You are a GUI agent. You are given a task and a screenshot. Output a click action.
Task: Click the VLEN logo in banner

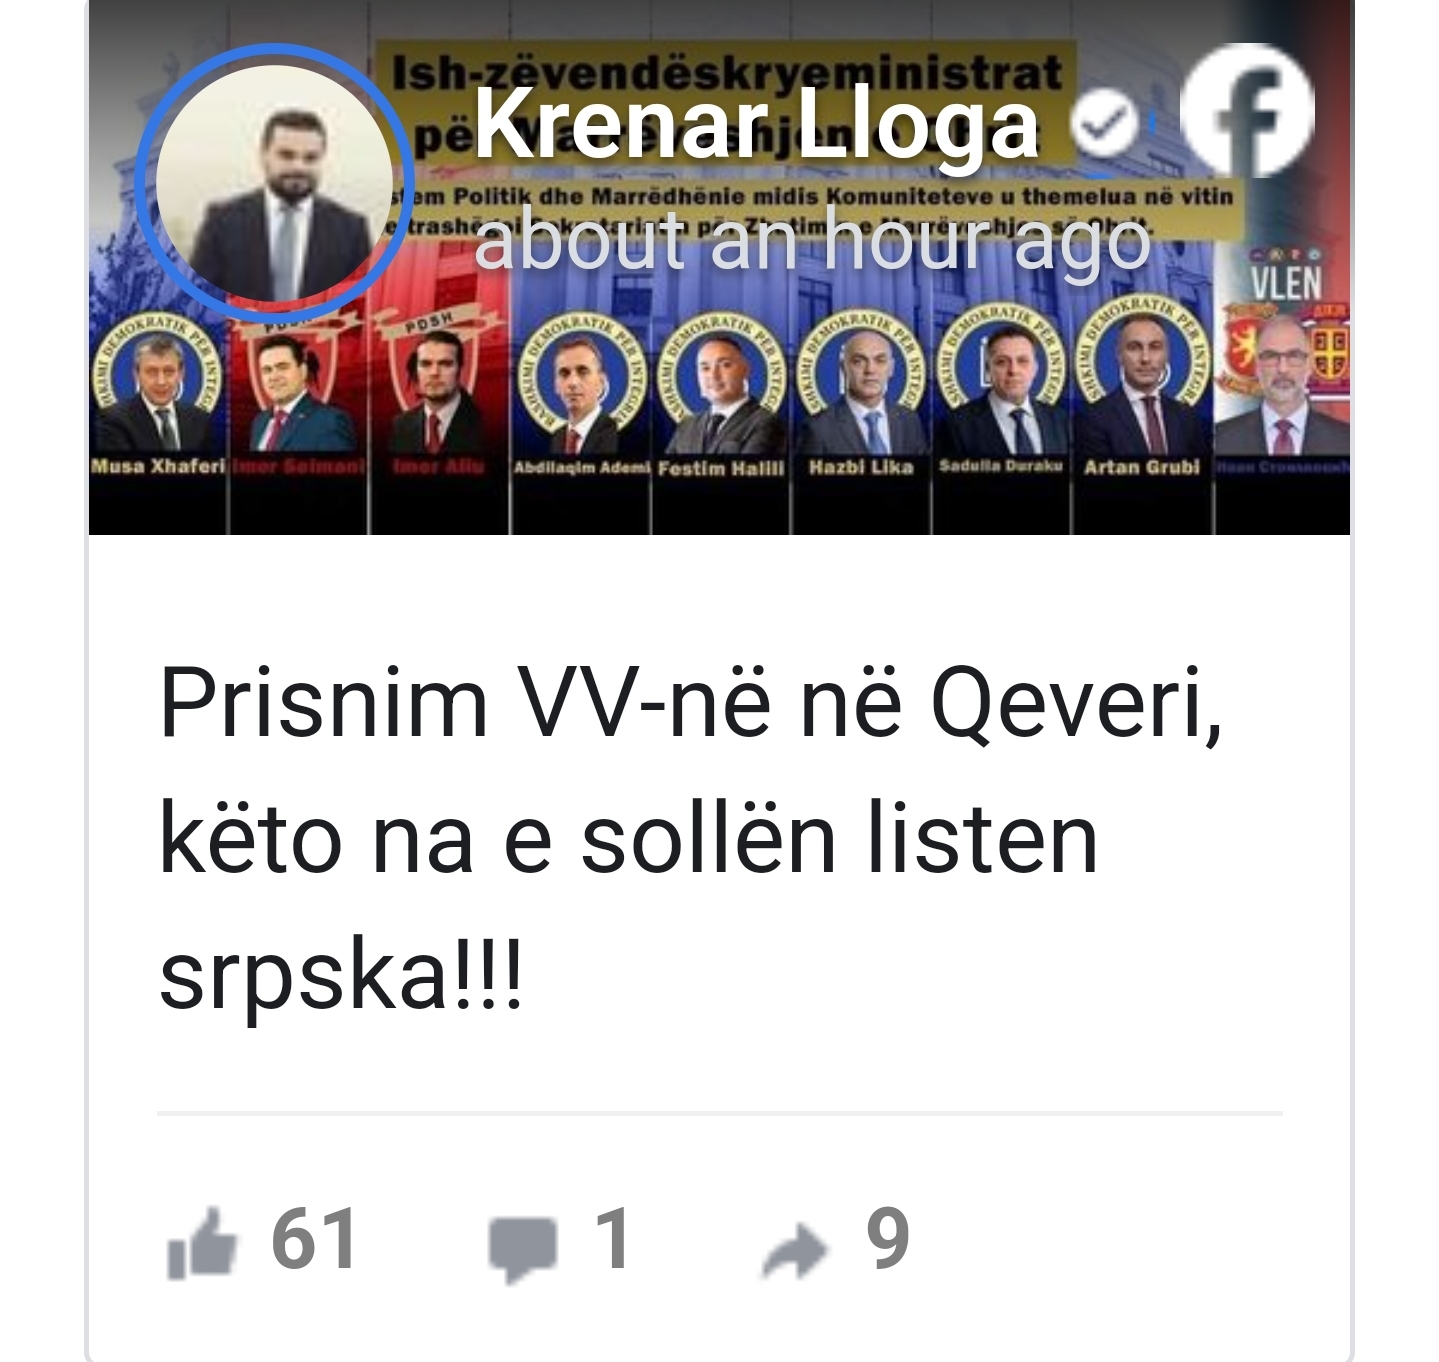(1286, 281)
